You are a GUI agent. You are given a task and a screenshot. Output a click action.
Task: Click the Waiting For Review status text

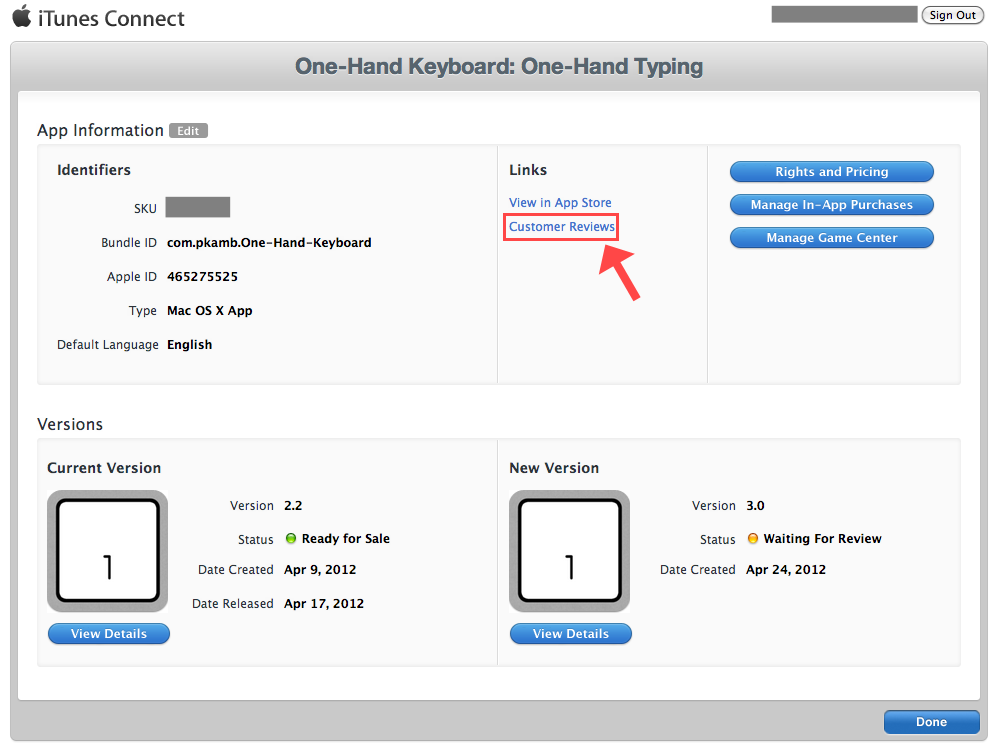[x=823, y=539]
